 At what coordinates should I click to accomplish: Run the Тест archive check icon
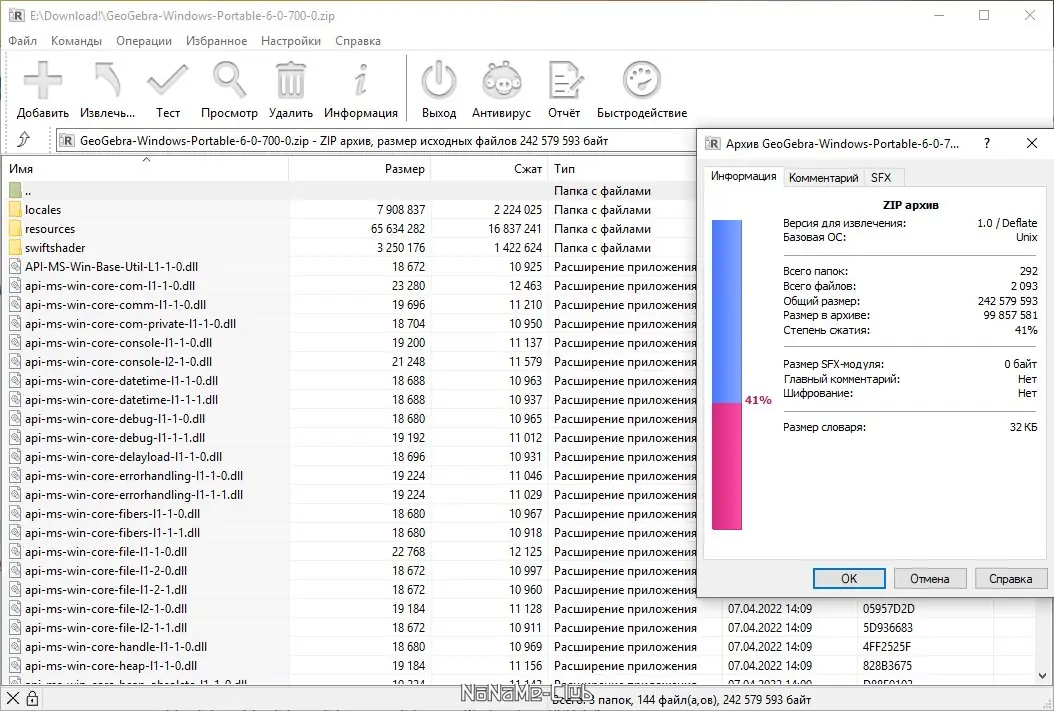(x=167, y=81)
